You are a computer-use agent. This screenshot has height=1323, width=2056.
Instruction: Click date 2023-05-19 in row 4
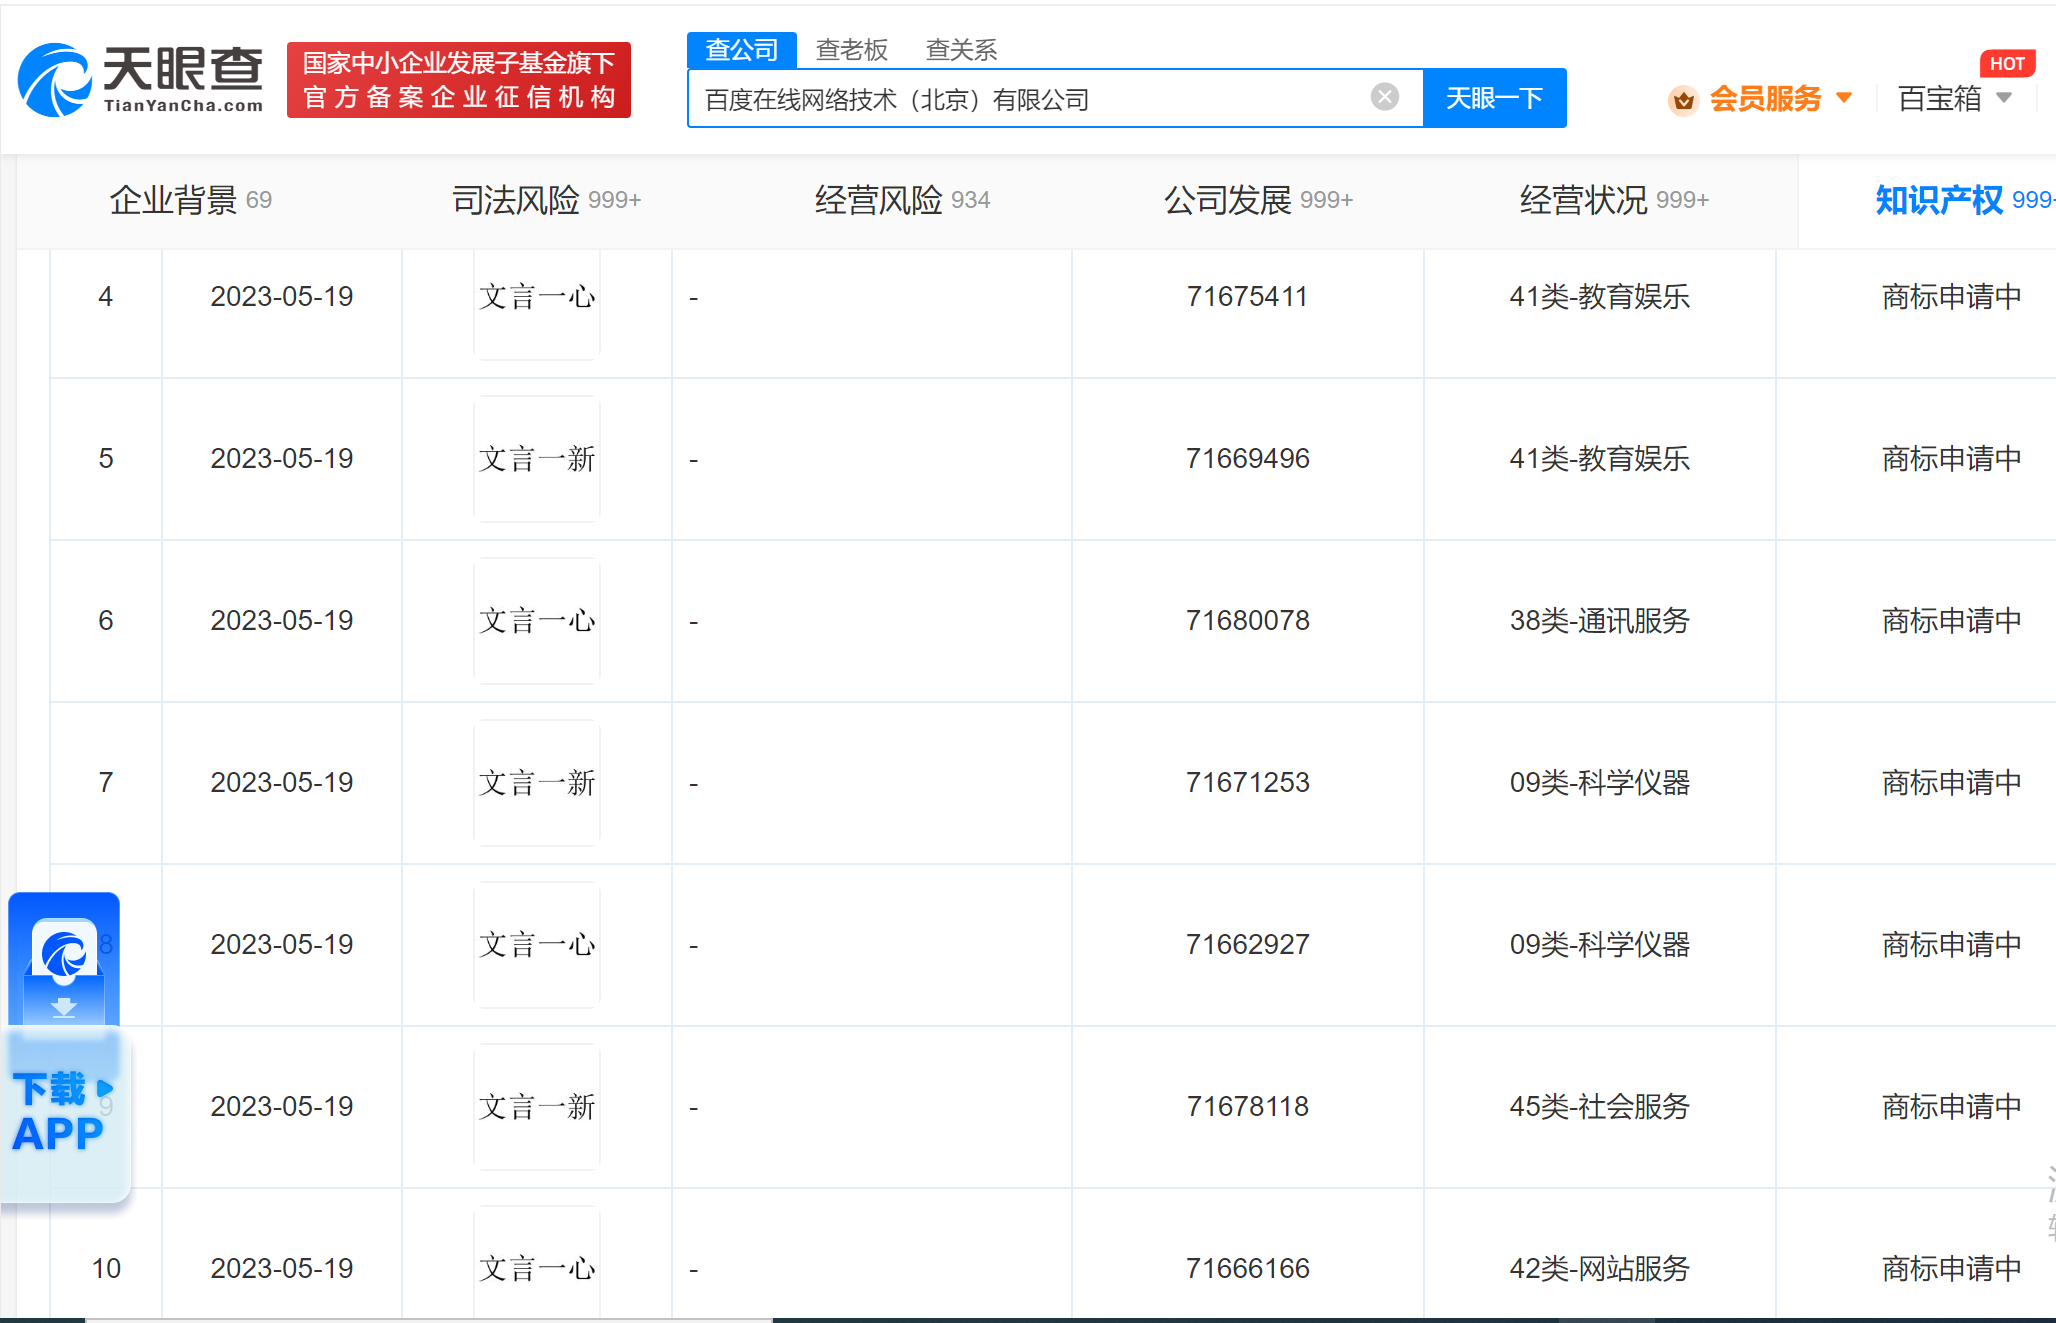(x=281, y=297)
